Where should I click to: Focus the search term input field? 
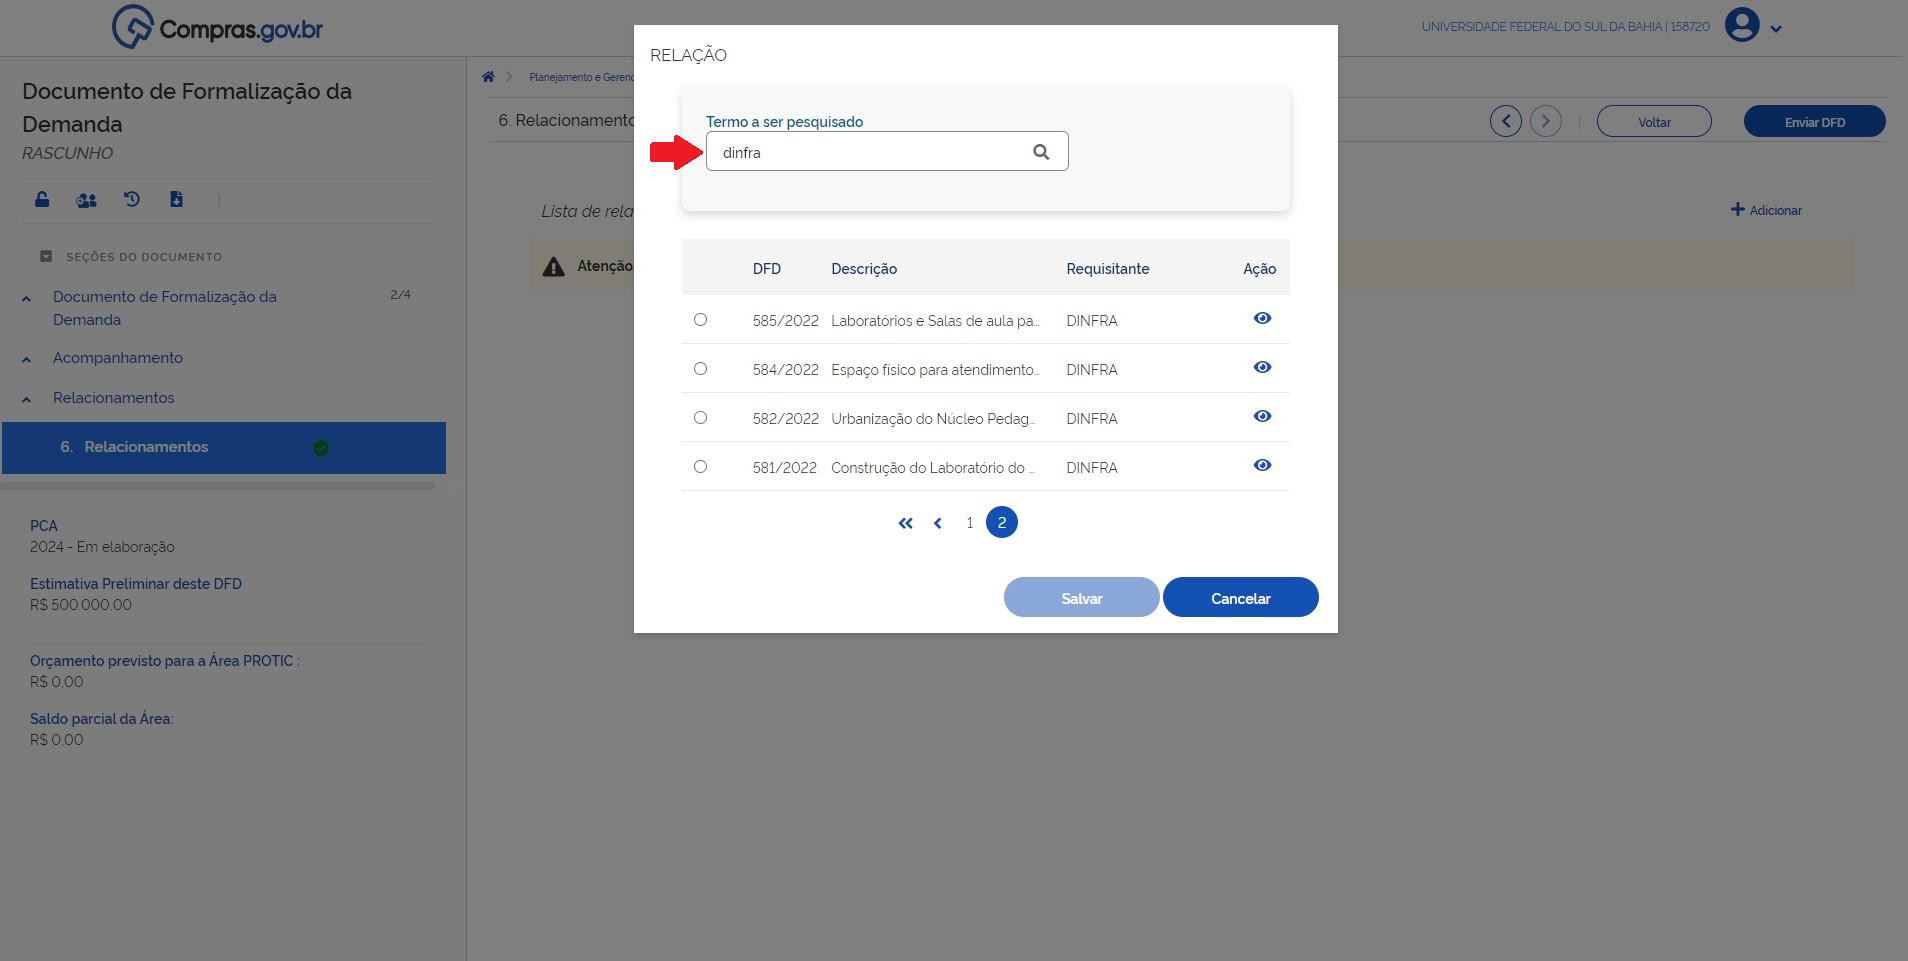click(870, 152)
